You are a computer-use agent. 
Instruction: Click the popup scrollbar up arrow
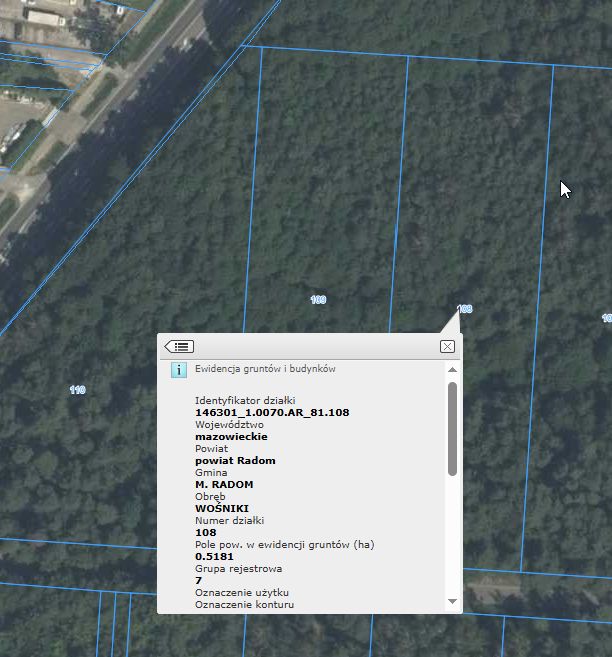click(452, 370)
